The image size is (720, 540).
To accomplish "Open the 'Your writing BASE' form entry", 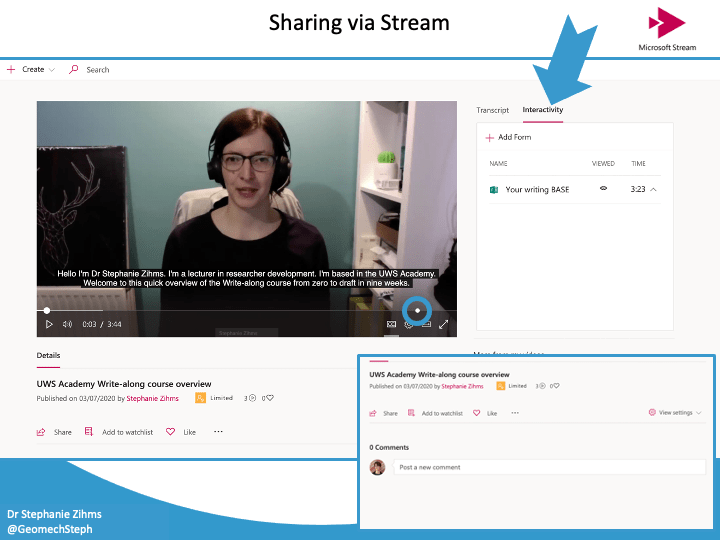I will (537, 189).
